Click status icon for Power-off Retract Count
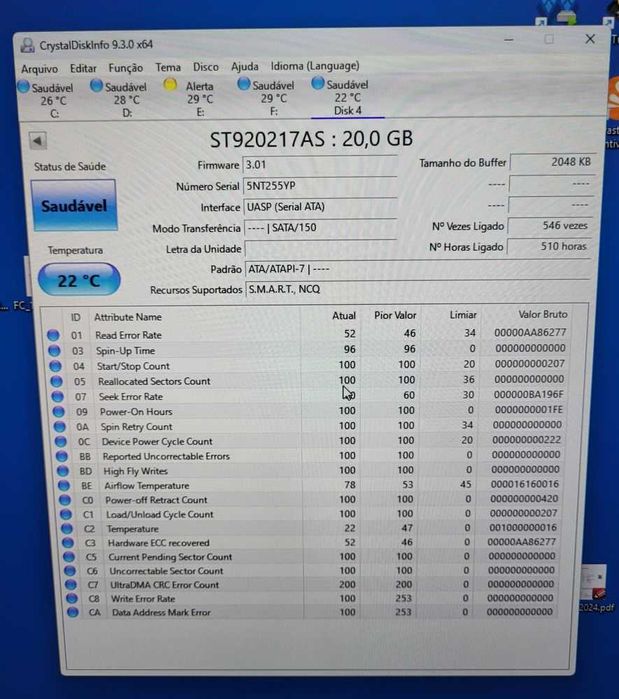Viewport: 619px width, 699px height. [x=65, y=500]
